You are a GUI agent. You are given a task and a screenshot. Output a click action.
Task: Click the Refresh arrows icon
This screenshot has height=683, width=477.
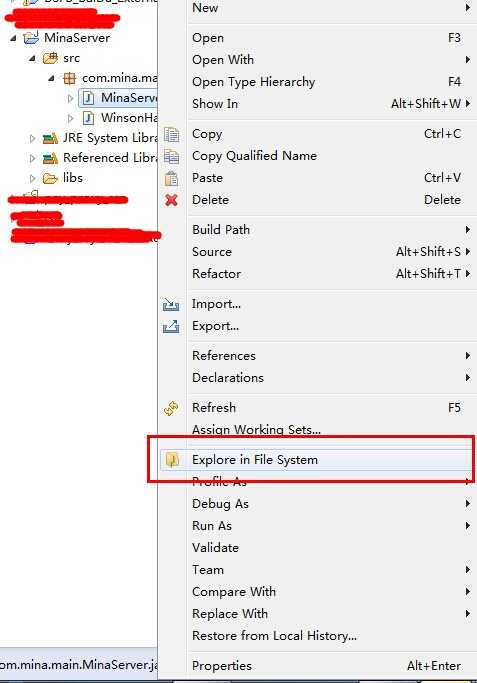click(x=171, y=408)
